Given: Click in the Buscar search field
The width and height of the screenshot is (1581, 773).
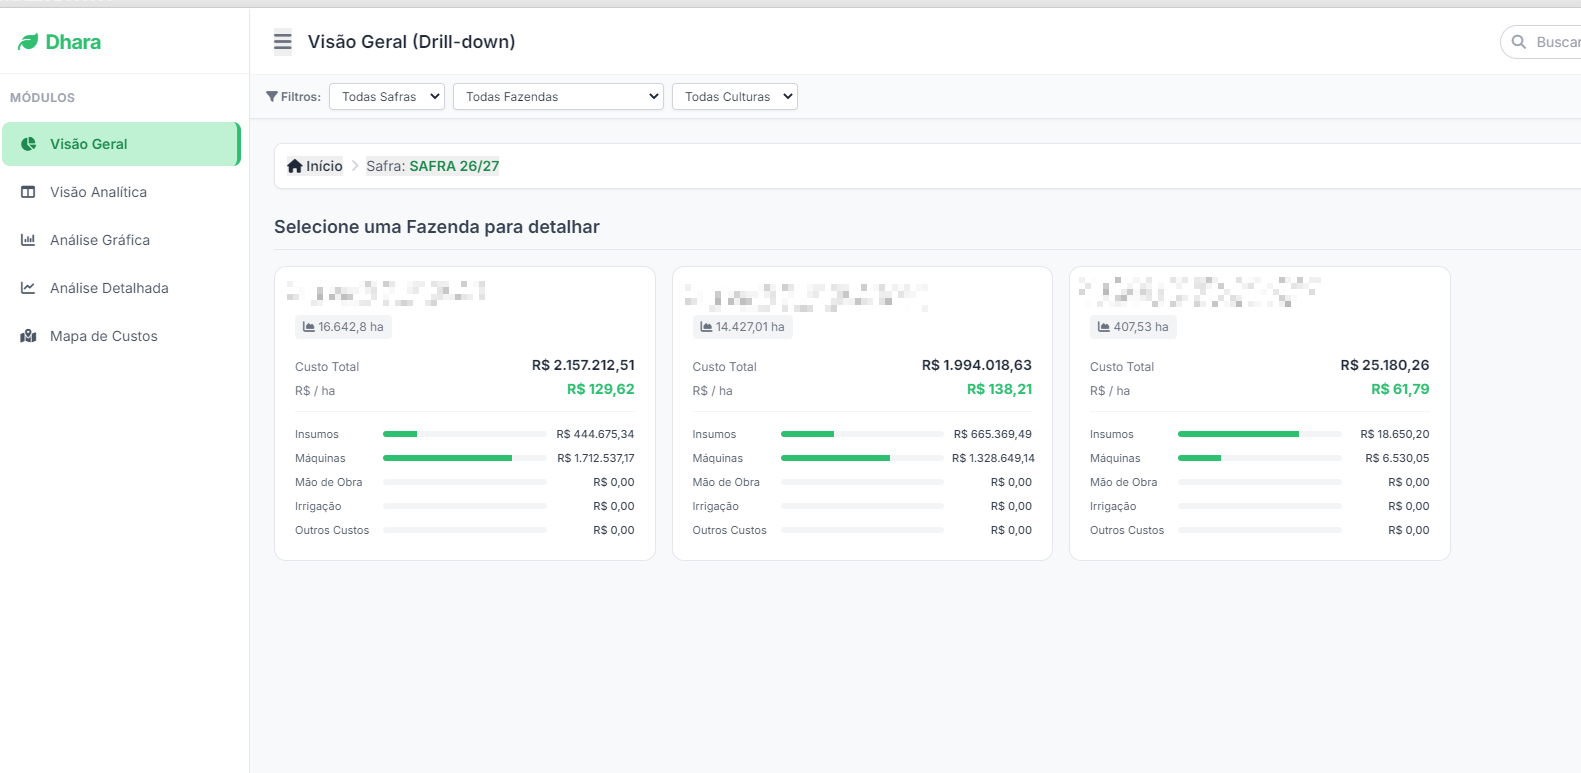Looking at the screenshot, I should point(1550,42).
